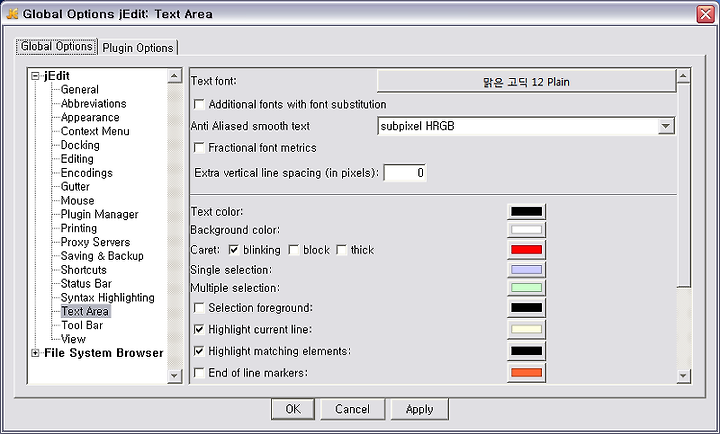Open Highlight current line color swatch
Screen dimensions: 720x434
click(x=526, y=329)
